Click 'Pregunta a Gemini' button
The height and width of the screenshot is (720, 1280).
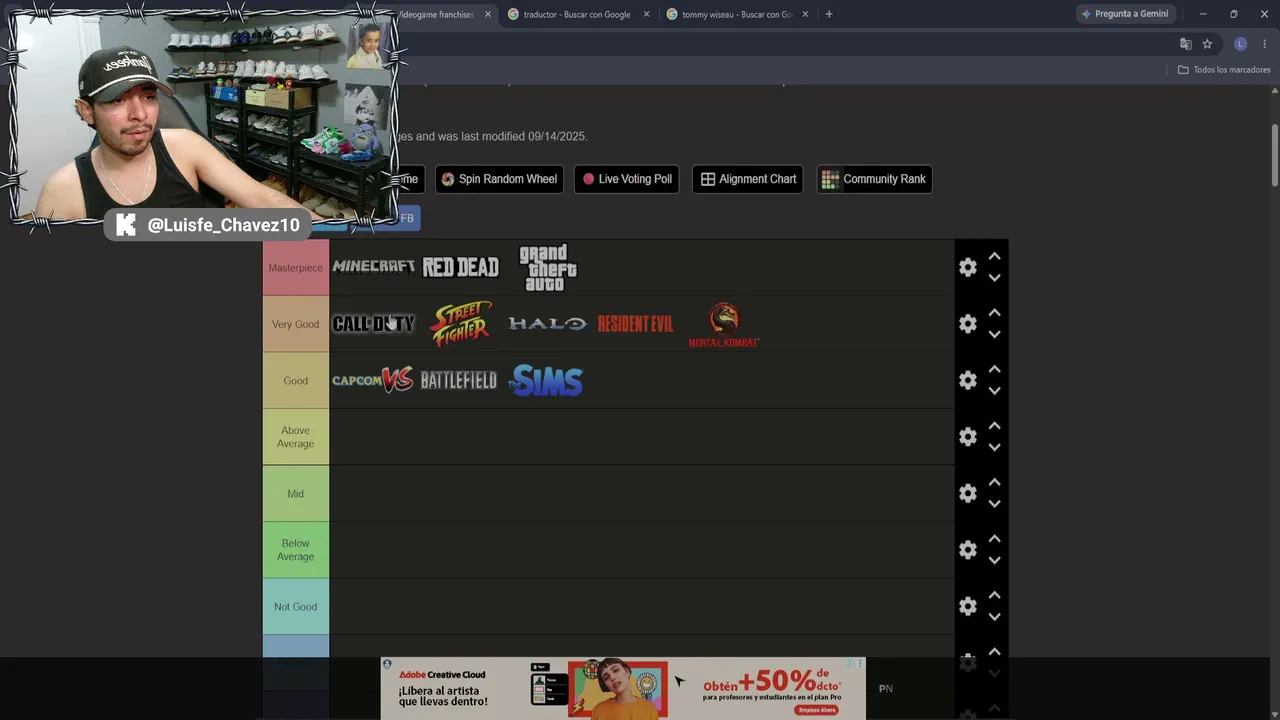click(1125, 14)
